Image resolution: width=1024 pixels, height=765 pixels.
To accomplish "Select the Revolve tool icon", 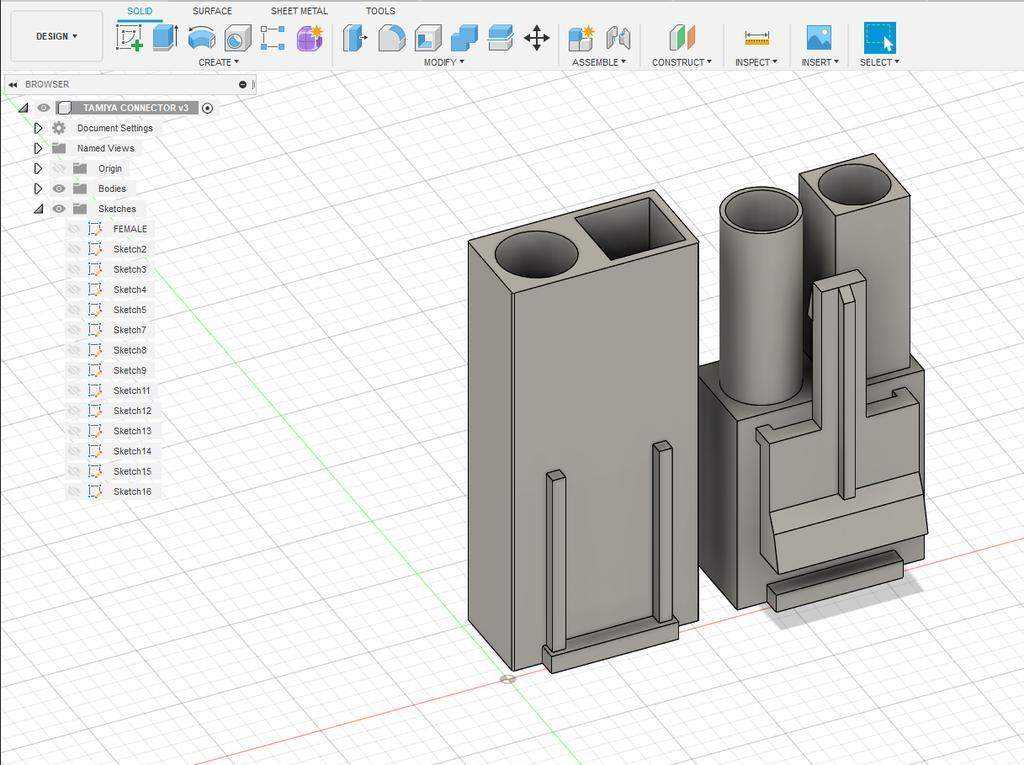I will pos(201,38).
